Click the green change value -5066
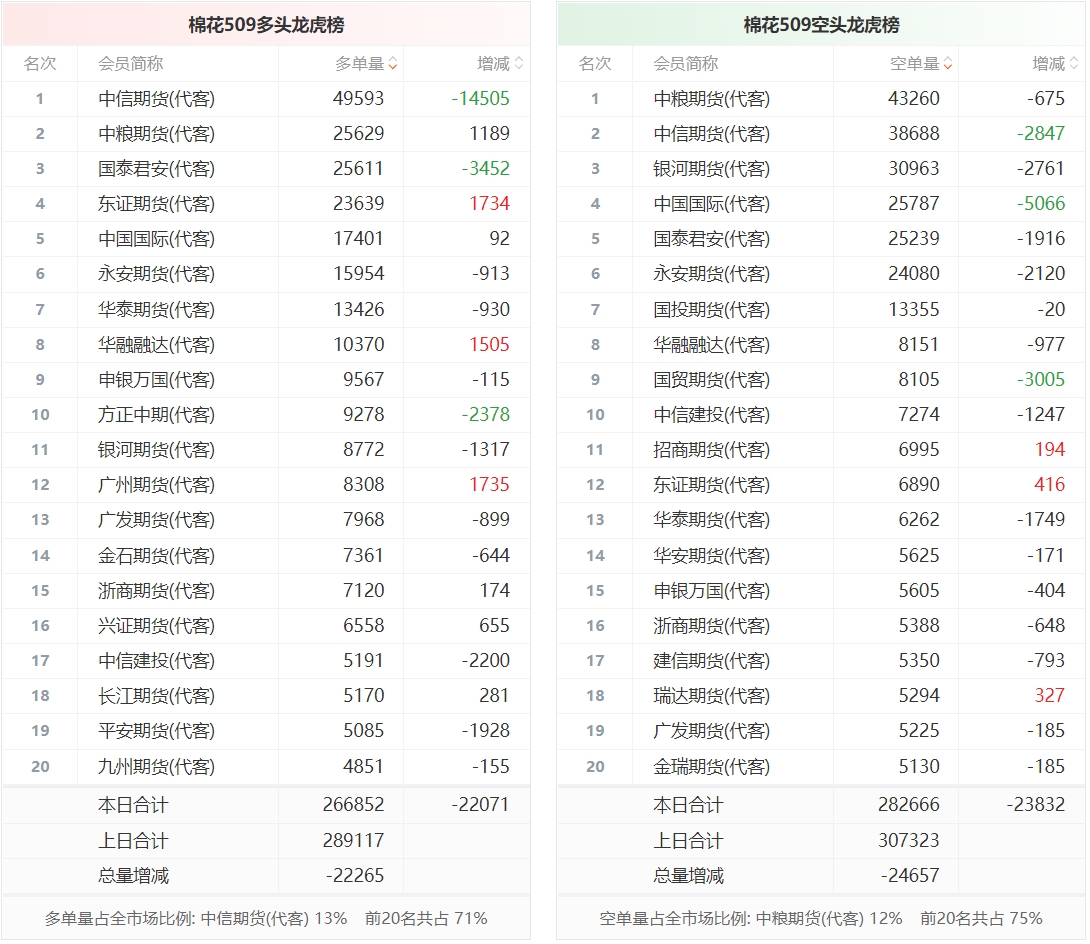This screenshot has height=944, width=1090. point(1041,204)
